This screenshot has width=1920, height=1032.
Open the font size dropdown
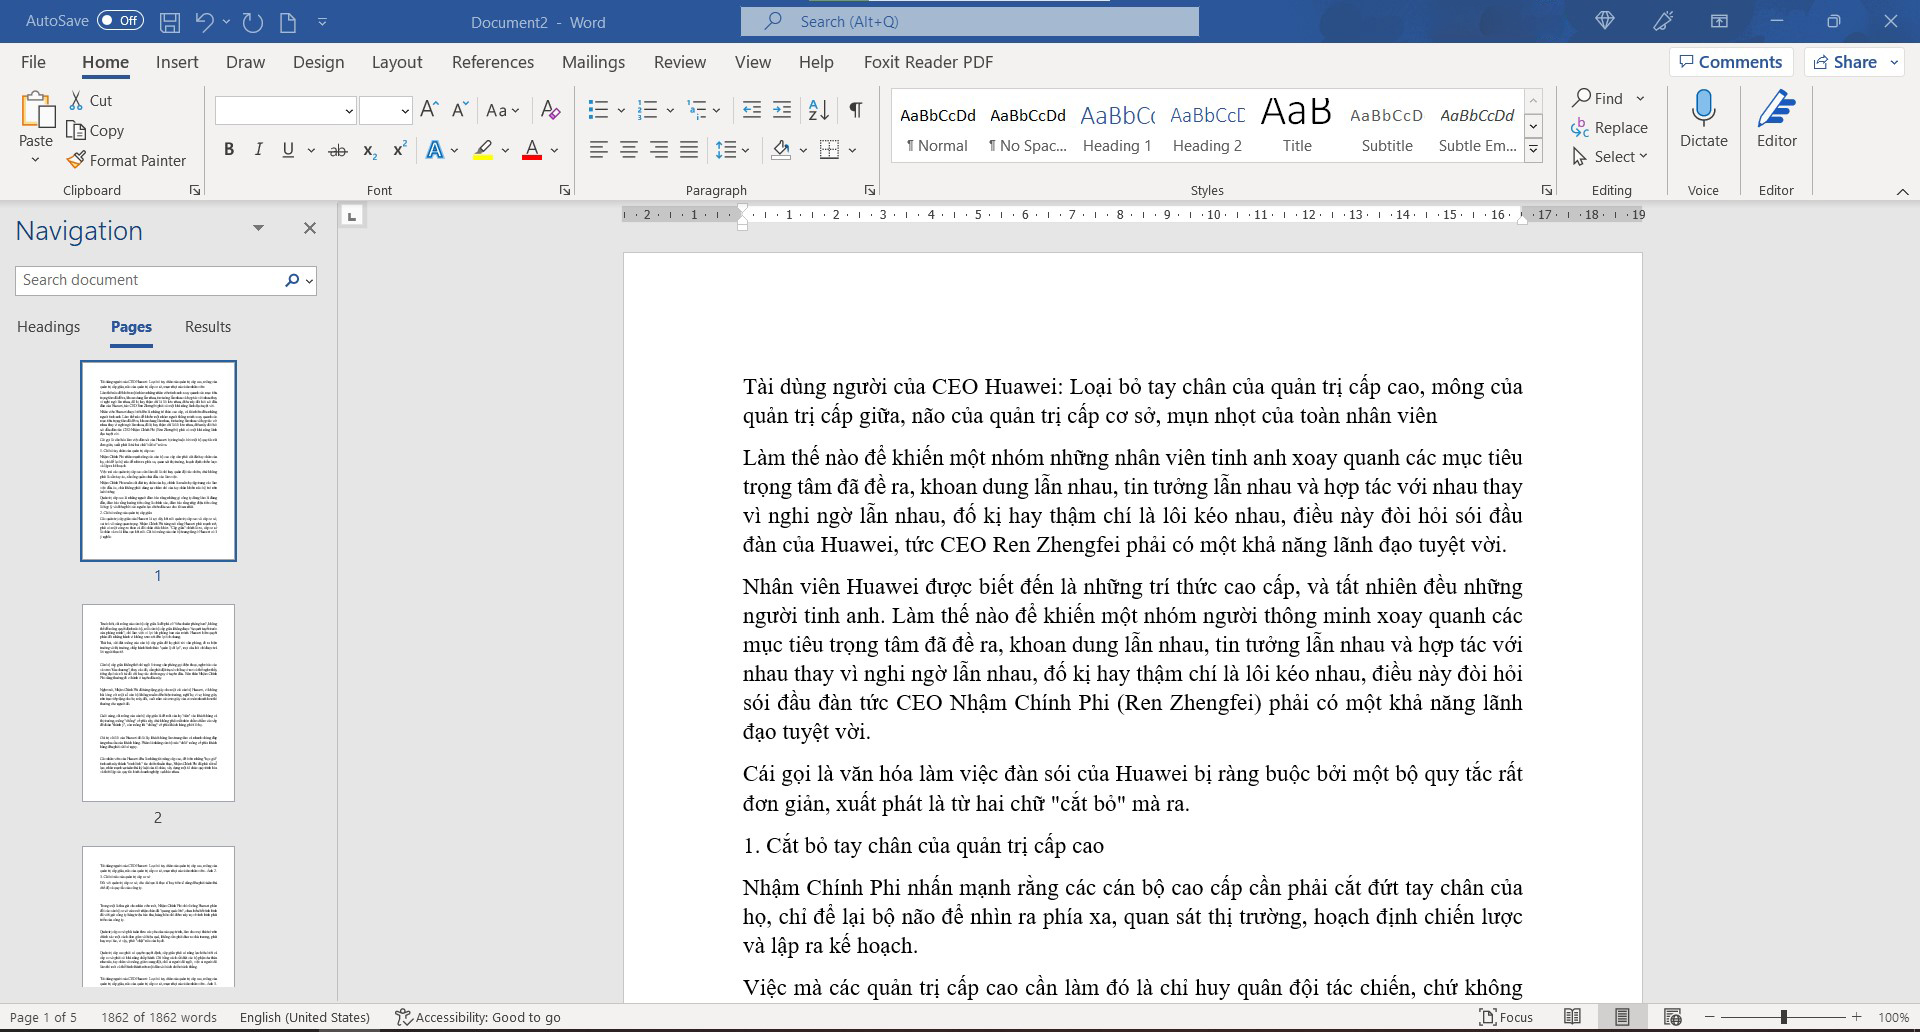pos(405,110)
